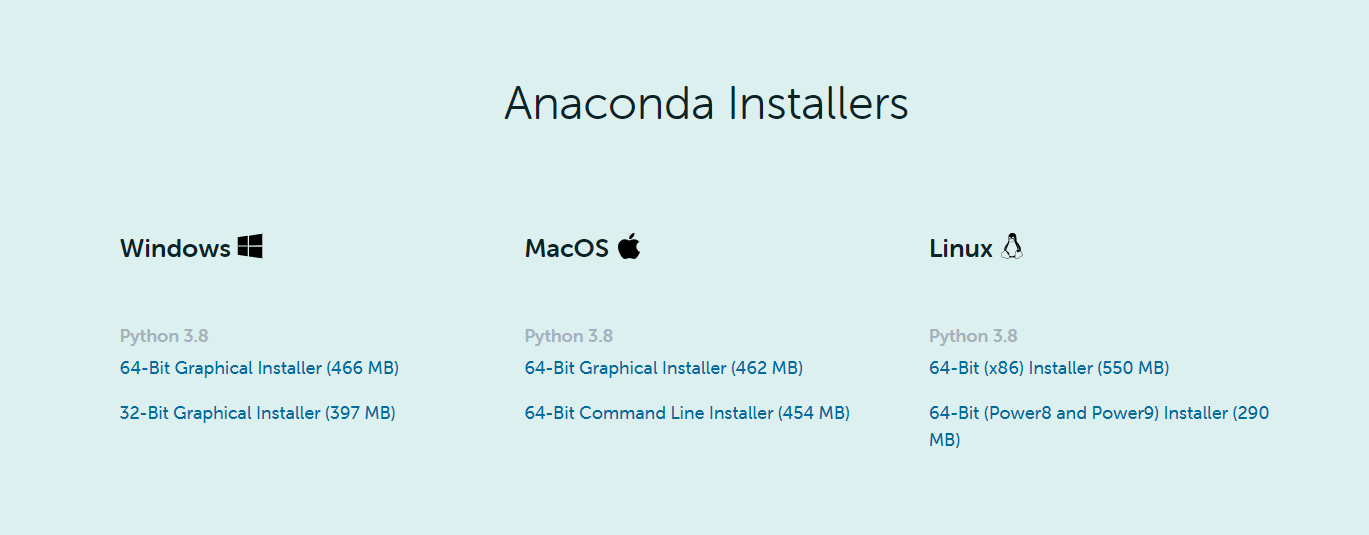Download Windows 64-Bit Graphical Installer (466 MB)
Viewport: 1369px width, 535px height.
click(259, 368)
